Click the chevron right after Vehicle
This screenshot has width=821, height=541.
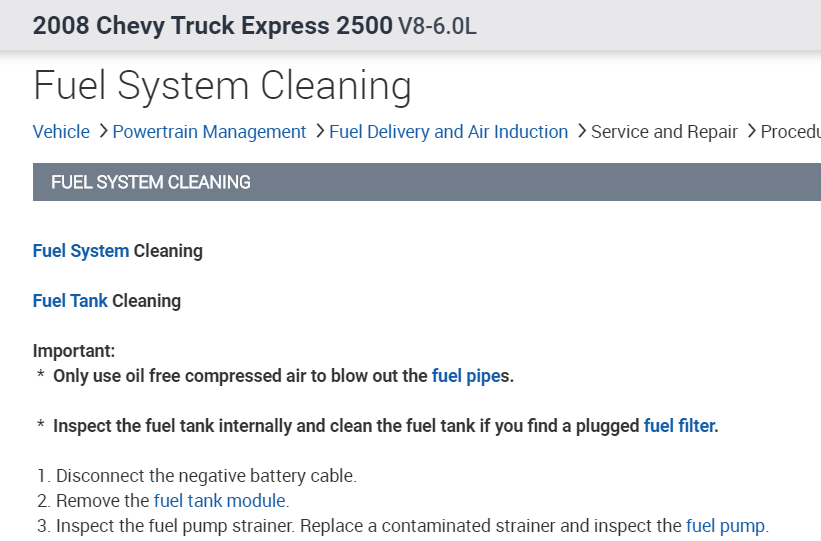pos(101,132)
